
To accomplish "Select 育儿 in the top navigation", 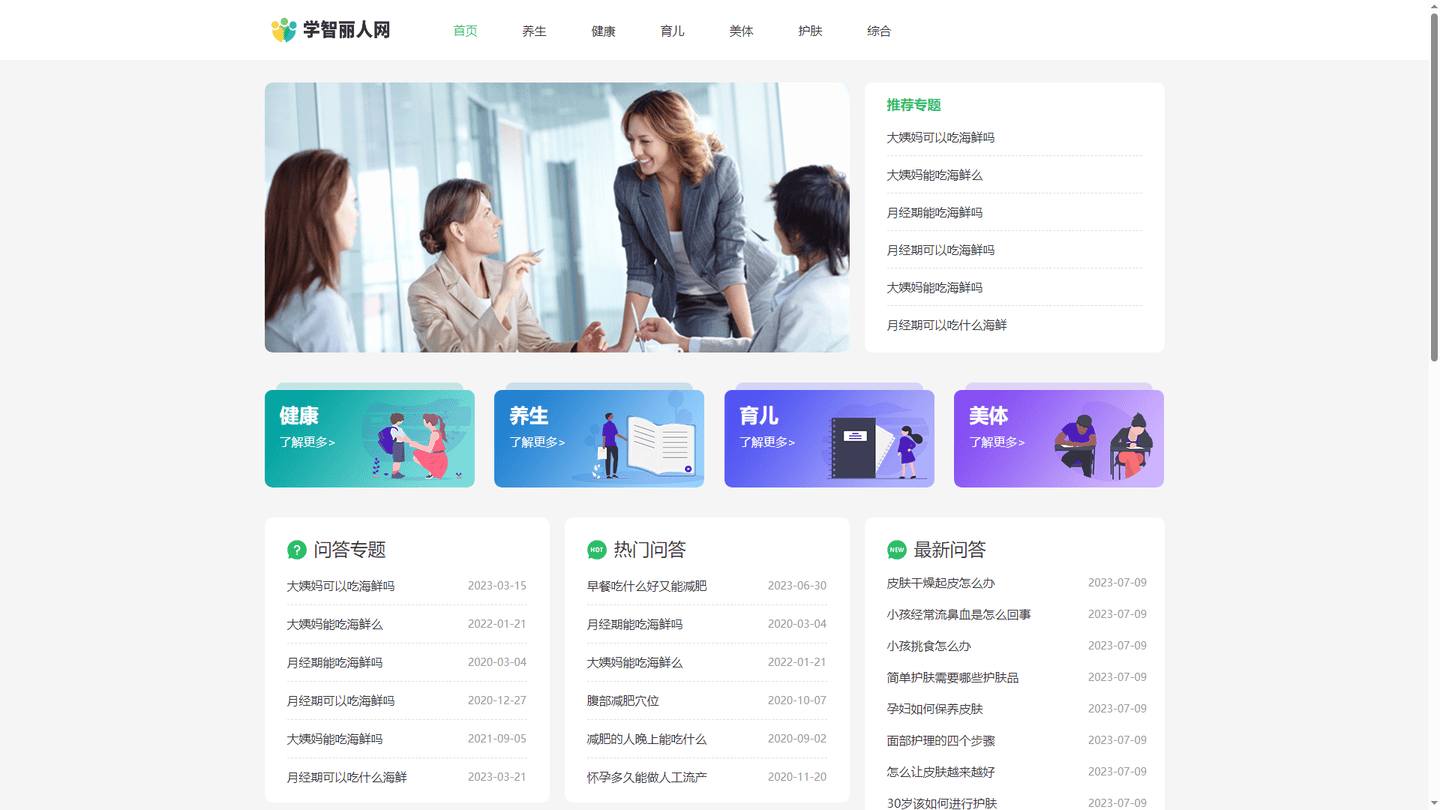I will point(672,31).
